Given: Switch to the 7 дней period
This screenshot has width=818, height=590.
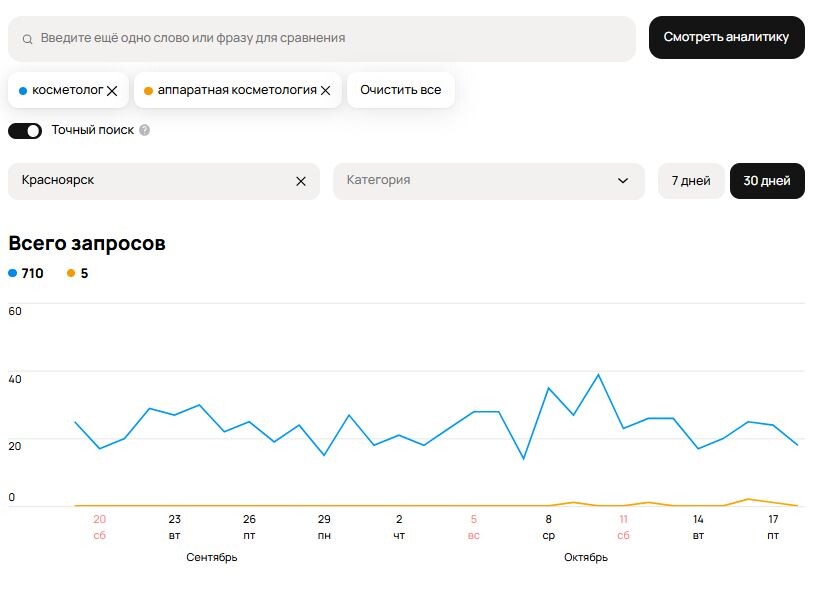Looking at the screenshot, I should click(691, 181).
